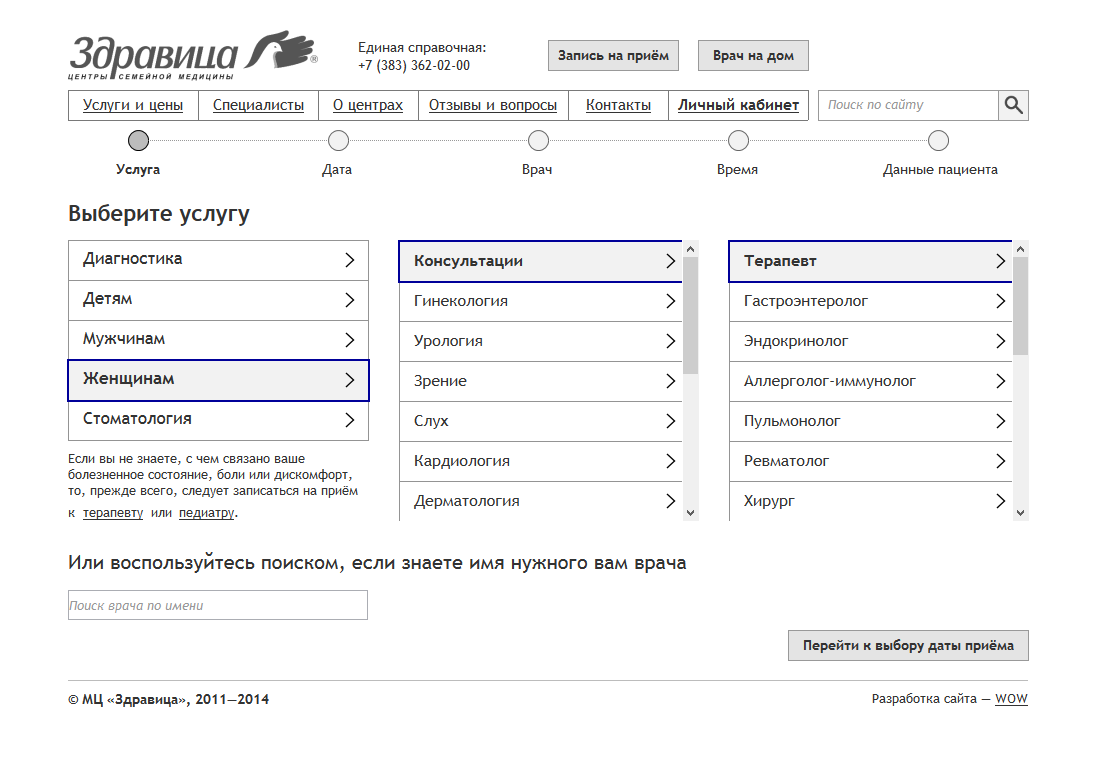This screenshot has width=1096, height=781.
Task: Select the Данные пациента step circle
Action: (x=938, y=141)
